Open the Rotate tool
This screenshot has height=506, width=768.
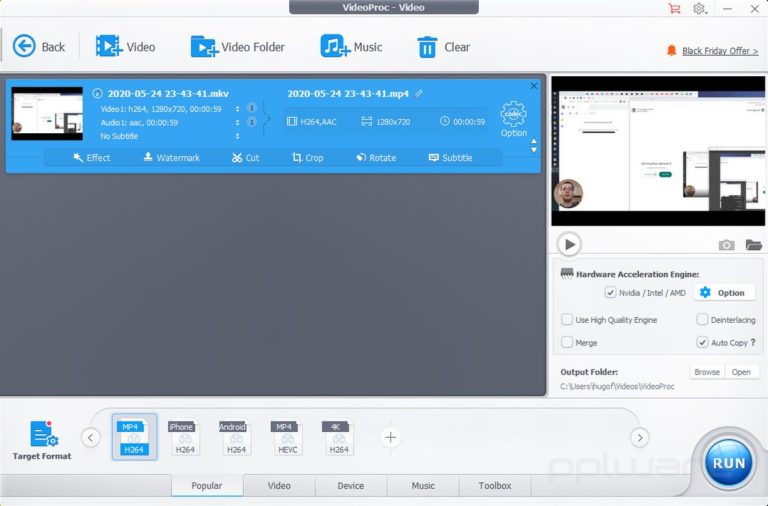click(376, 158)
